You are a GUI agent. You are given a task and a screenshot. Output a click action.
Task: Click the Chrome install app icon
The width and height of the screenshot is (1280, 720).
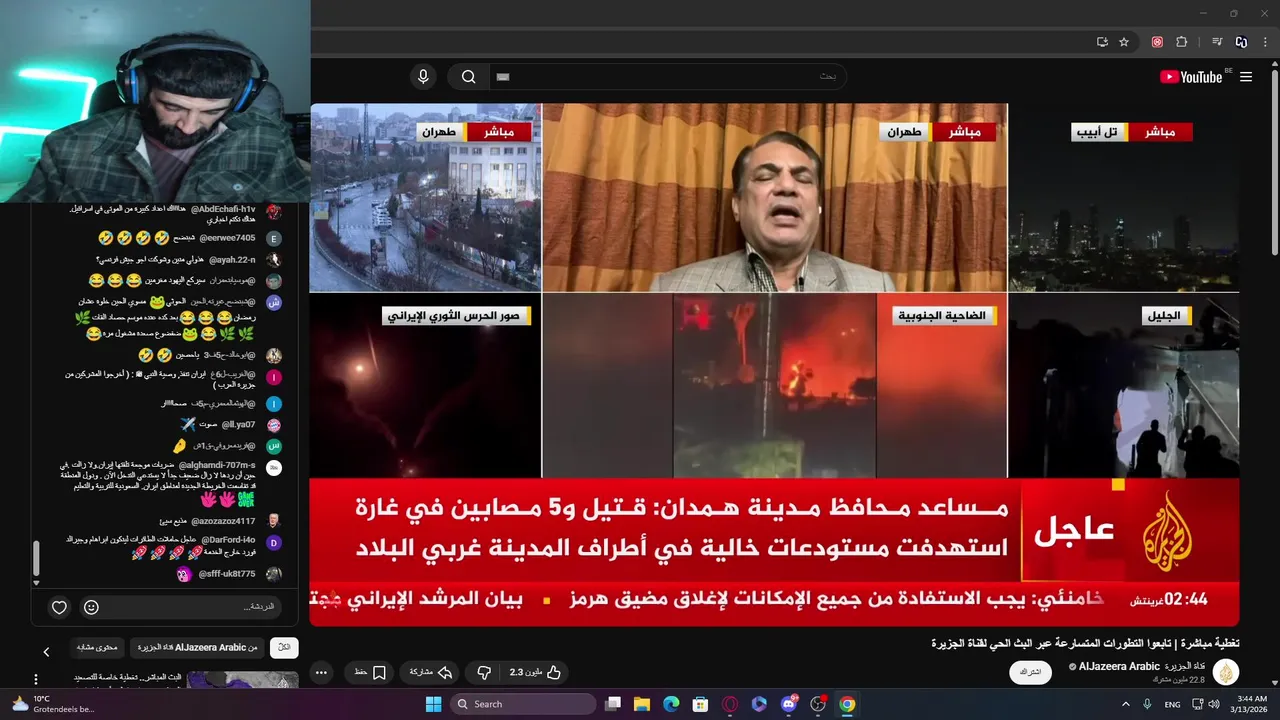click(1102, 42)
